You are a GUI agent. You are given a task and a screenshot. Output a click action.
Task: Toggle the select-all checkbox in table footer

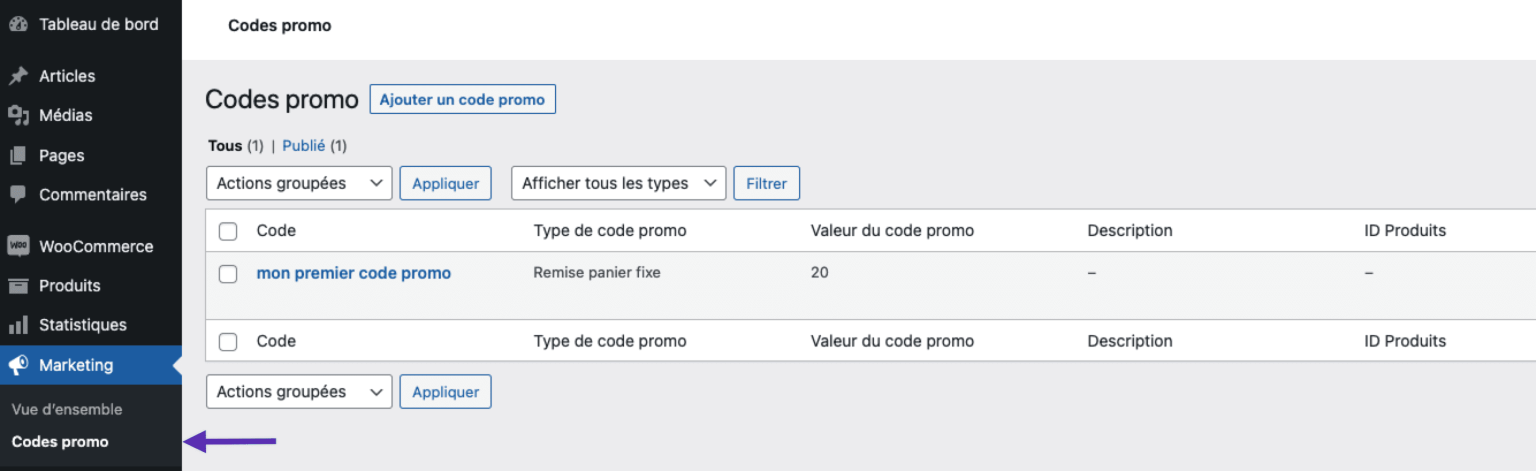228,342
